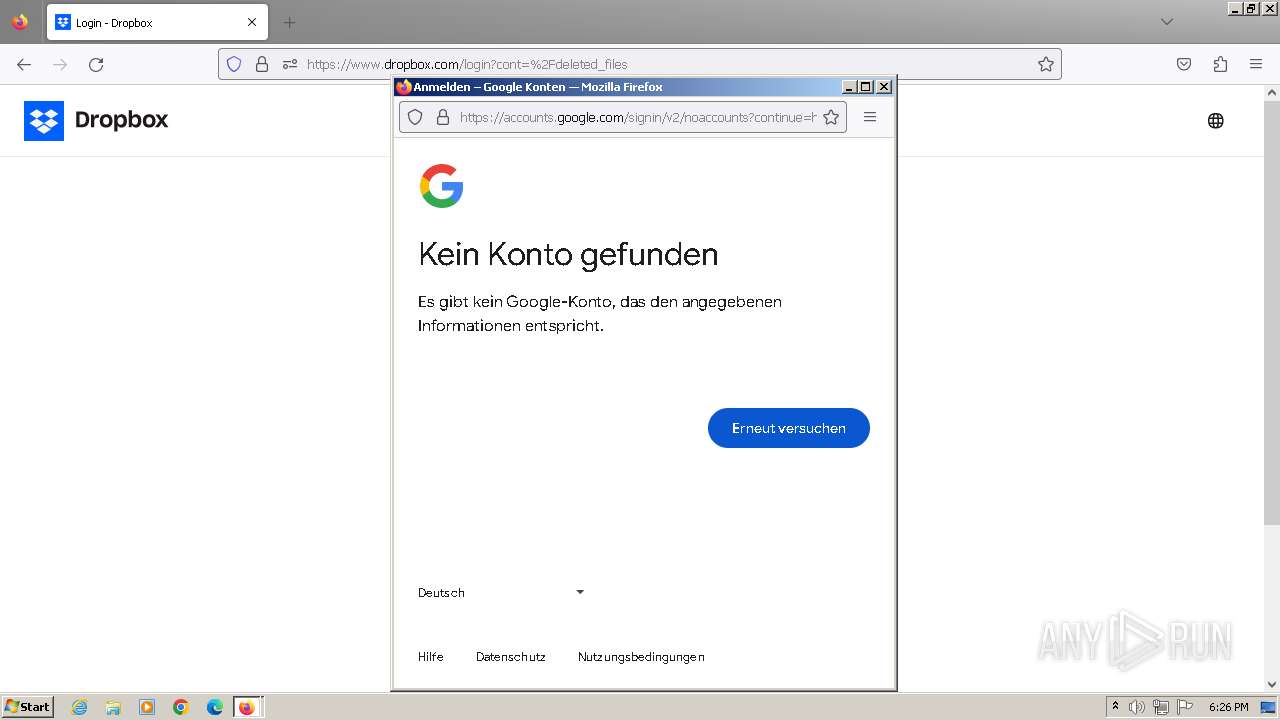Minimize the Google Konten popup window
Viewport: 1280px width, 720px height.
849,87
